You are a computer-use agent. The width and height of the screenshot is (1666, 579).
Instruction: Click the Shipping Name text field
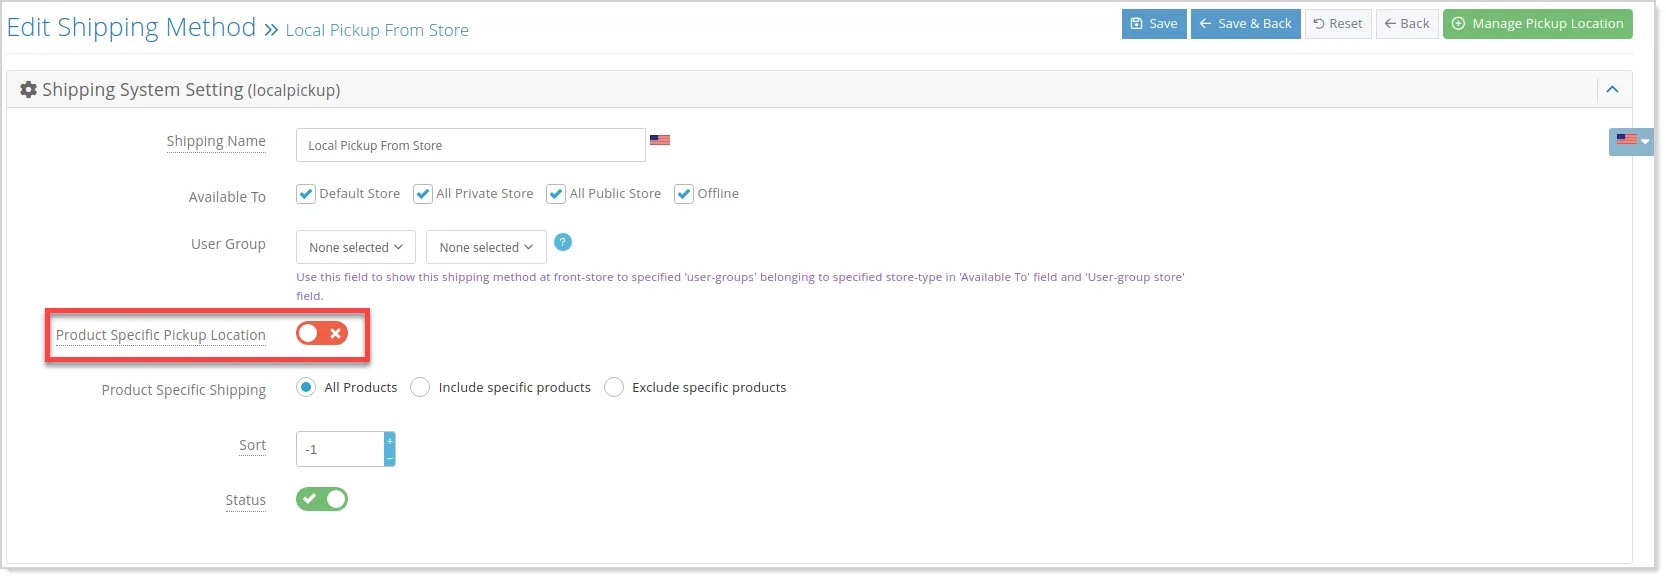click(471, 145)
